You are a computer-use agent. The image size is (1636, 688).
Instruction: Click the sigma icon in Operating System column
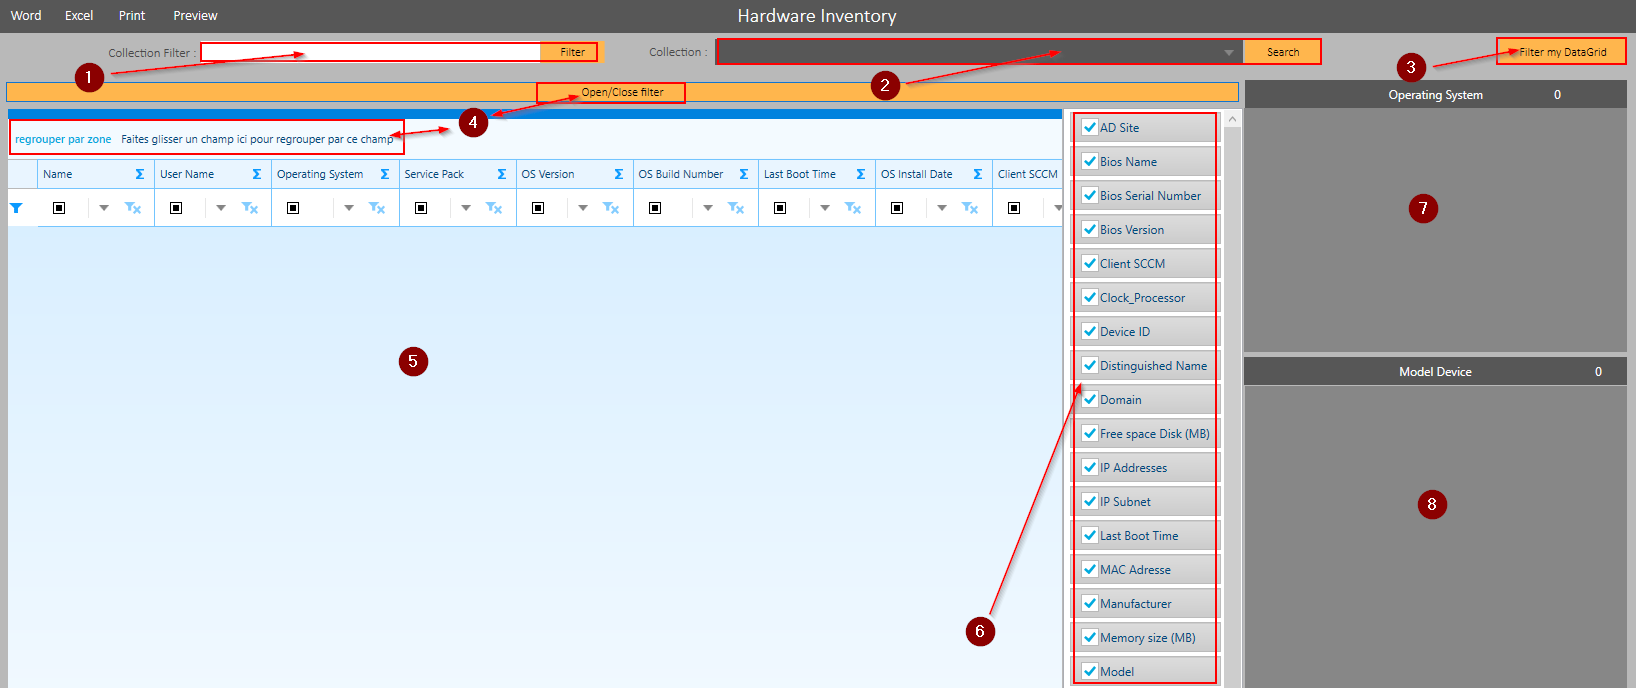[x=385, y=174]
